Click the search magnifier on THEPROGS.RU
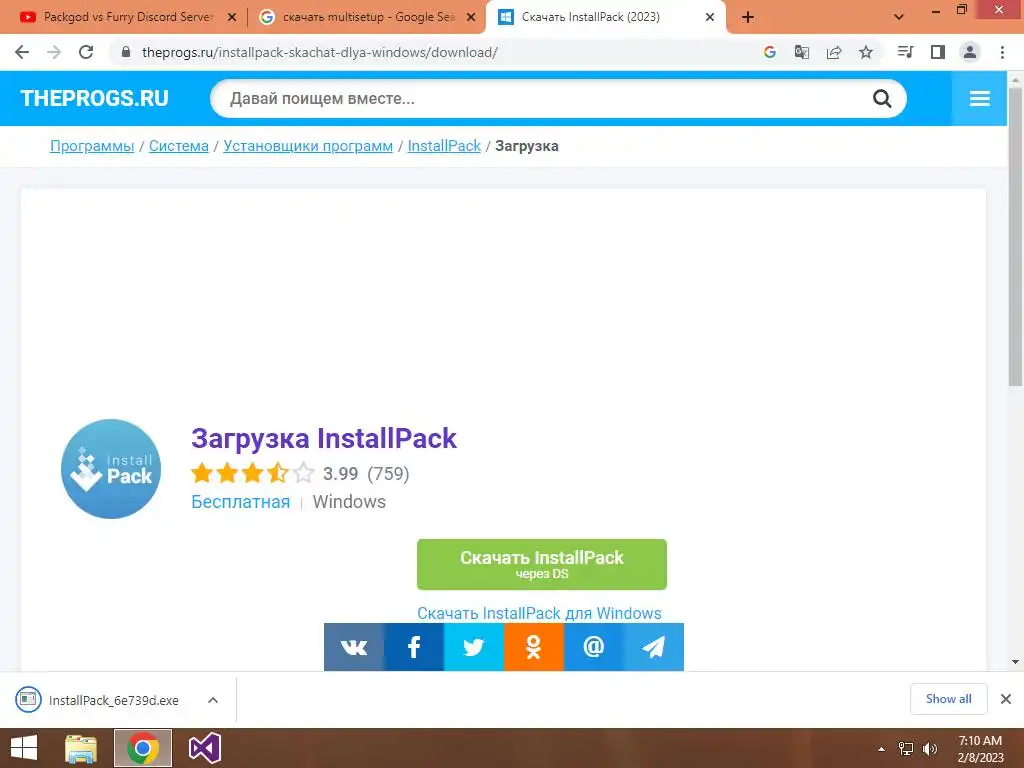The width and height of the screenshot is (1024, 768). [x=882, y=99]
